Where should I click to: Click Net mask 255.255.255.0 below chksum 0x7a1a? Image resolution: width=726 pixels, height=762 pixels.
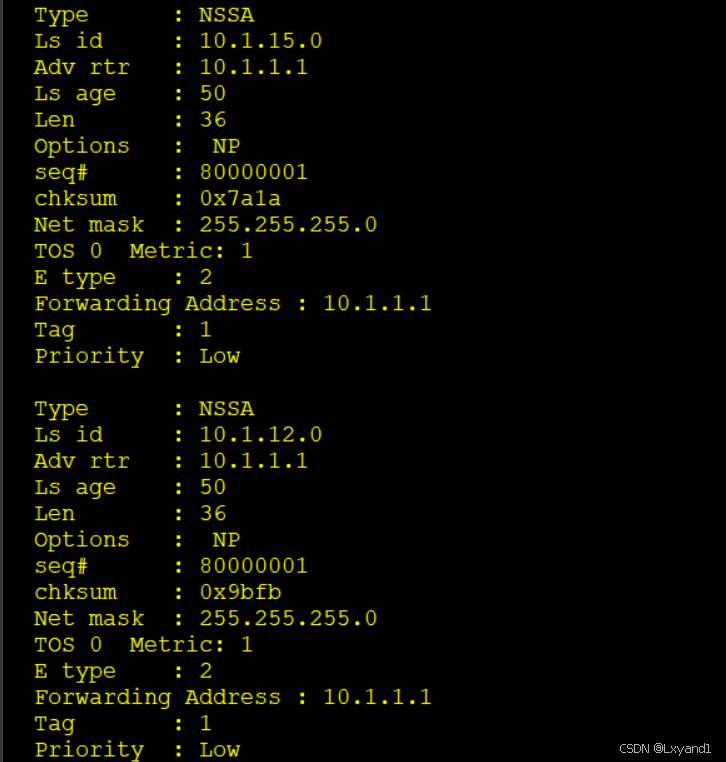point(288,225)
